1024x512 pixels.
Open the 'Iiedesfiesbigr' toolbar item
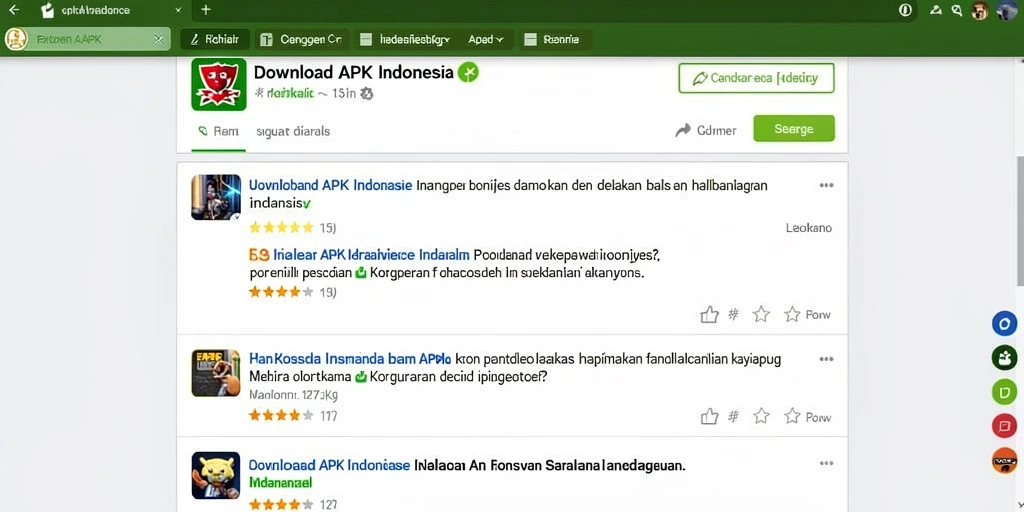tap(406, 39)
